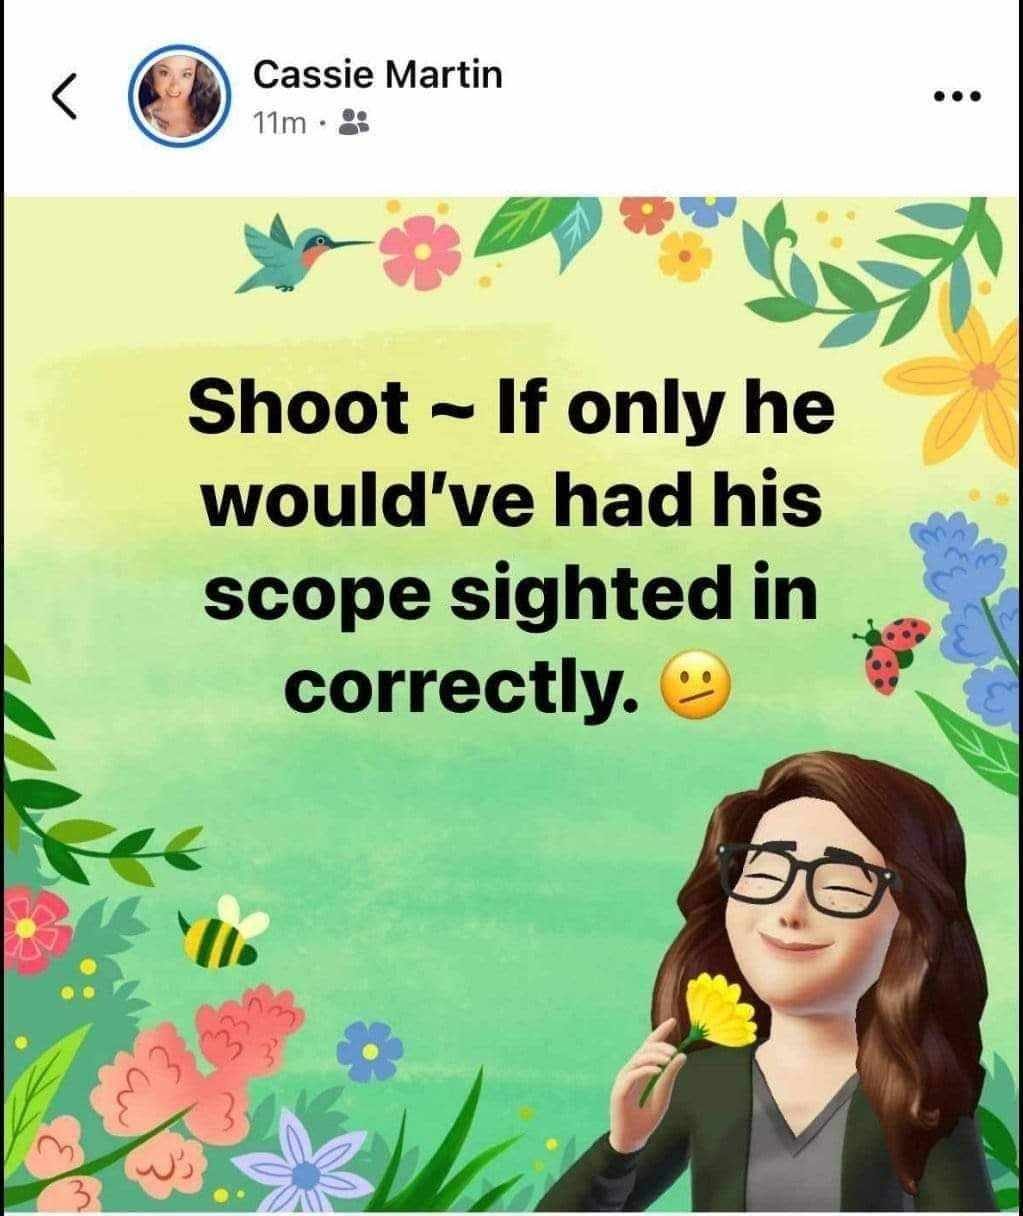Screen dimensions: 1023x1216
Task: Go back with the left chevron arrow
Action: coord(64,96)
